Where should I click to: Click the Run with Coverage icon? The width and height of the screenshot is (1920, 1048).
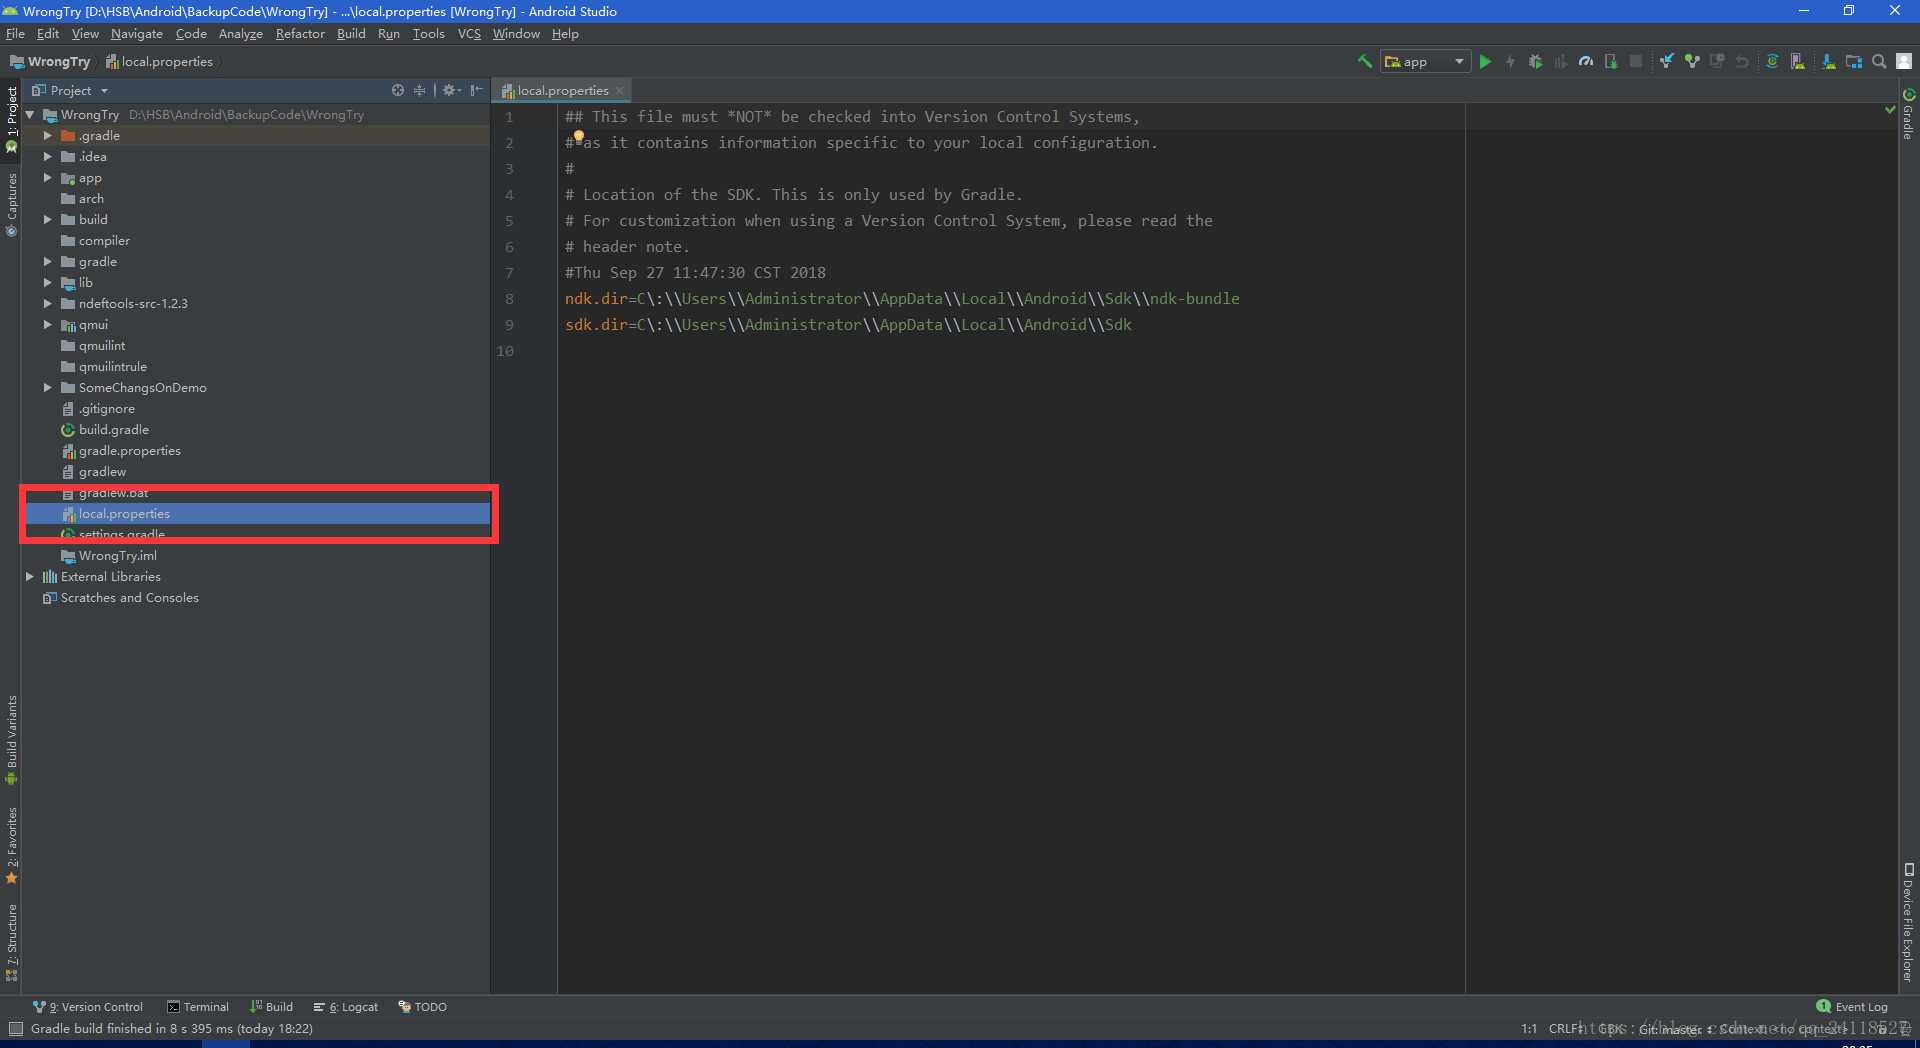point(1560,62)
